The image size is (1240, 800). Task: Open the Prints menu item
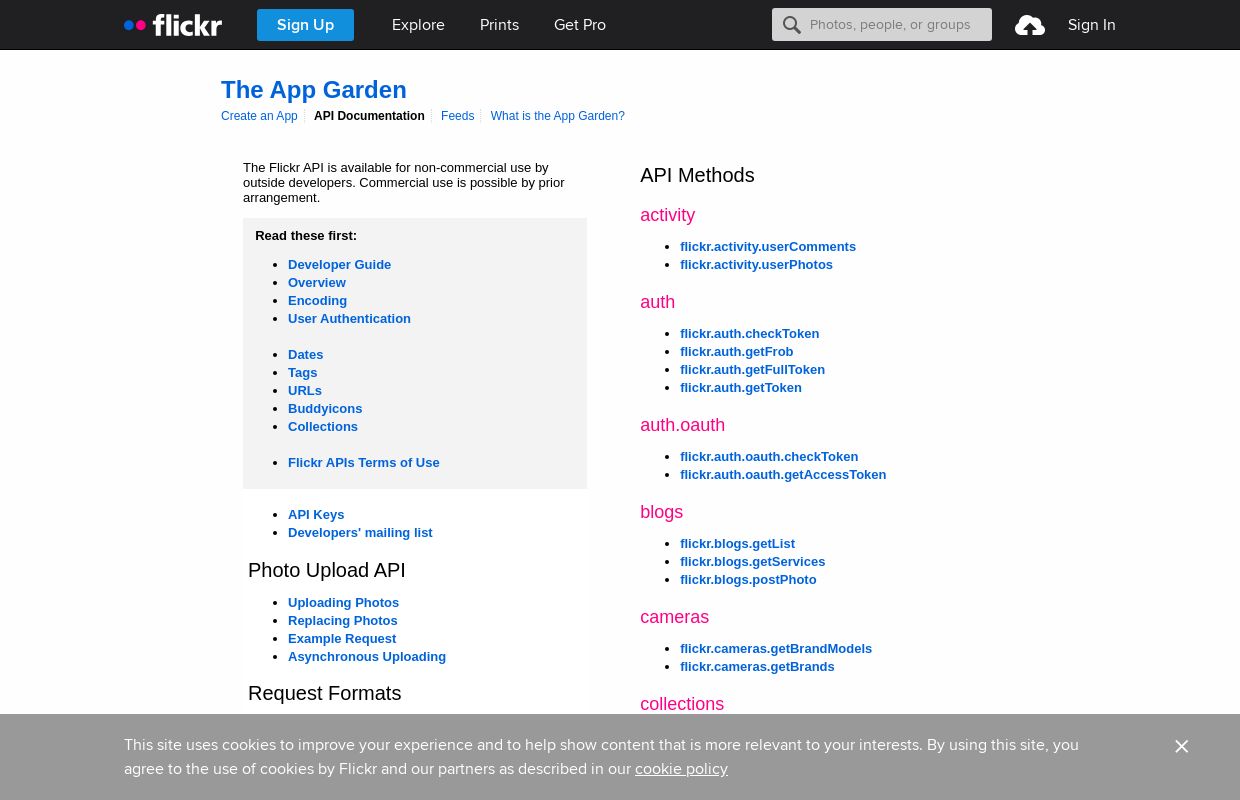click(x=499, y=25)
